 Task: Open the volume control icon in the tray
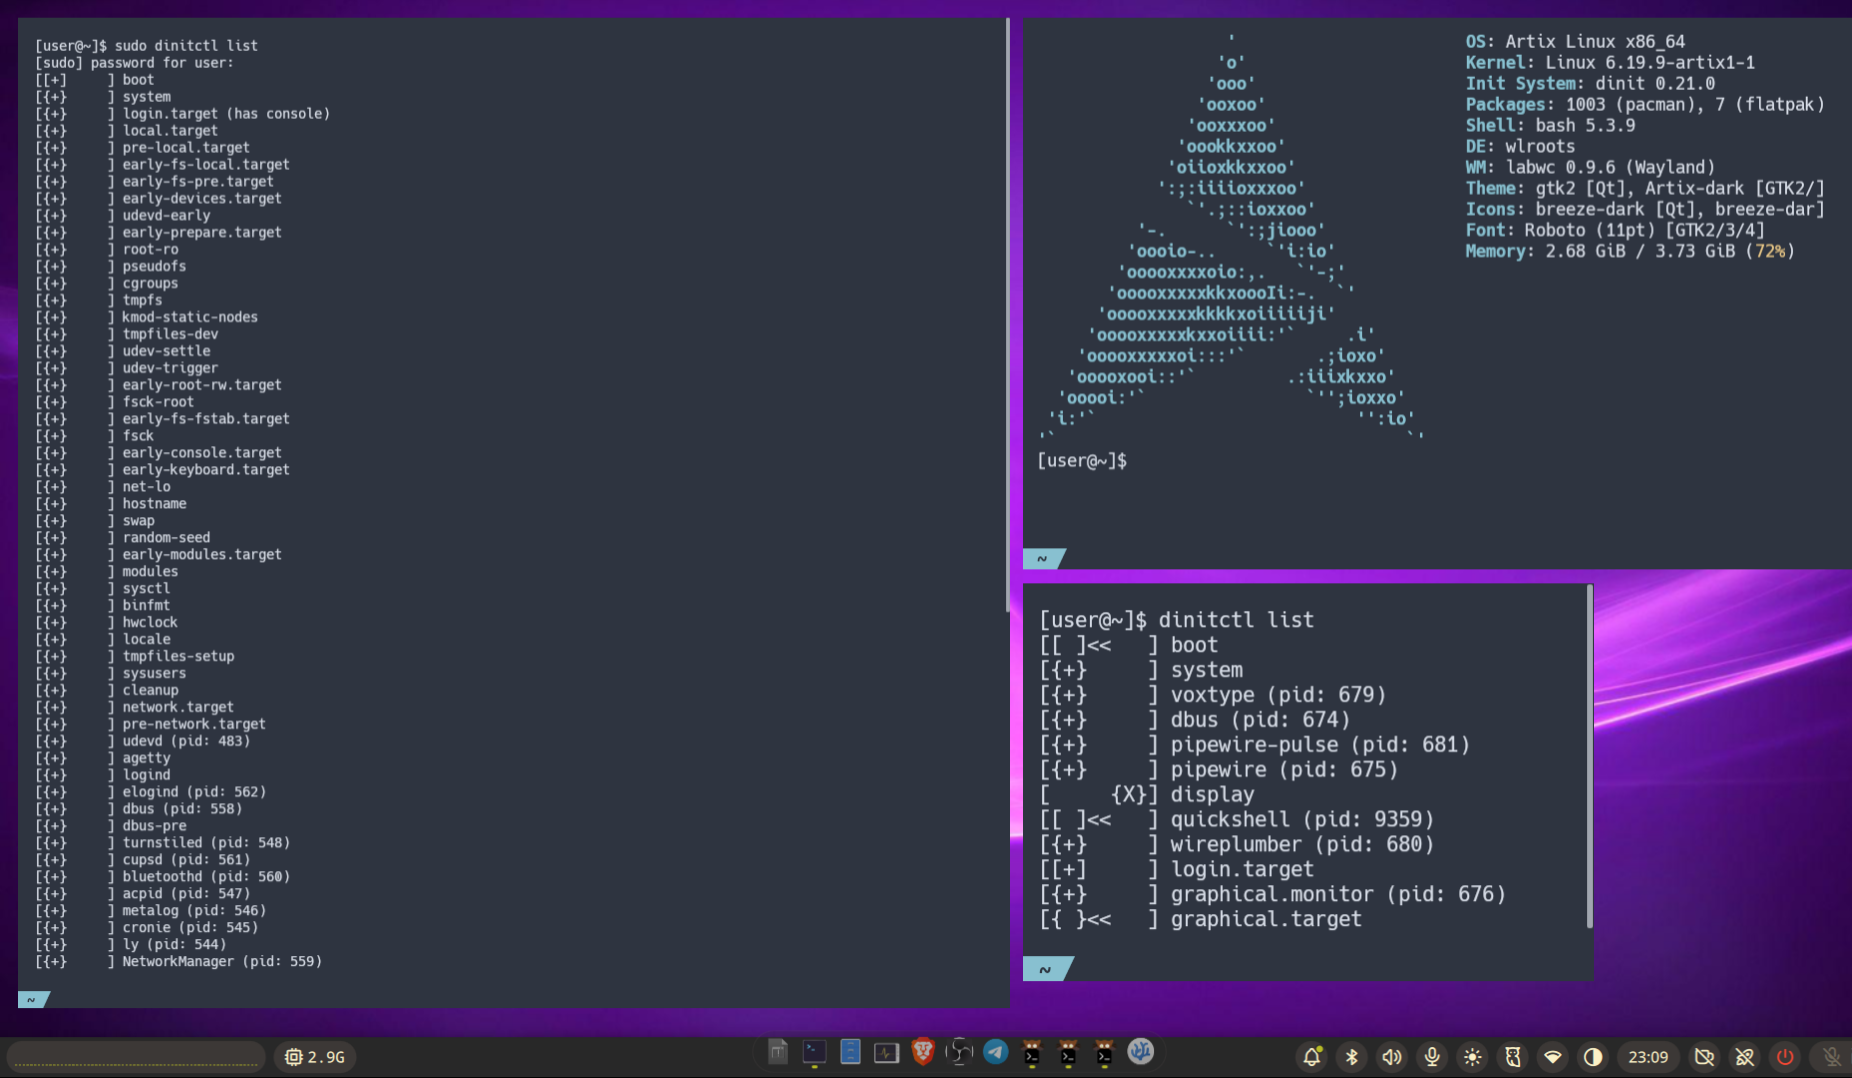click(x=1392, y=1056)
